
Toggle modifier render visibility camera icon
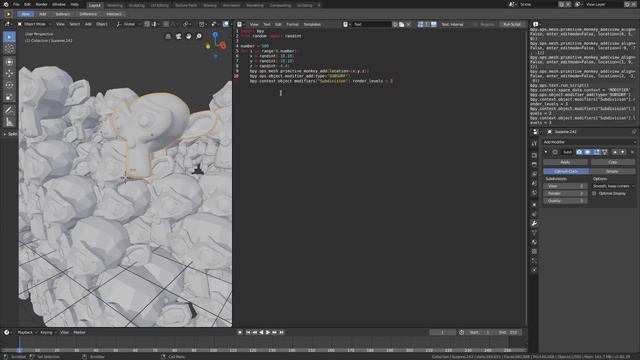579,152
